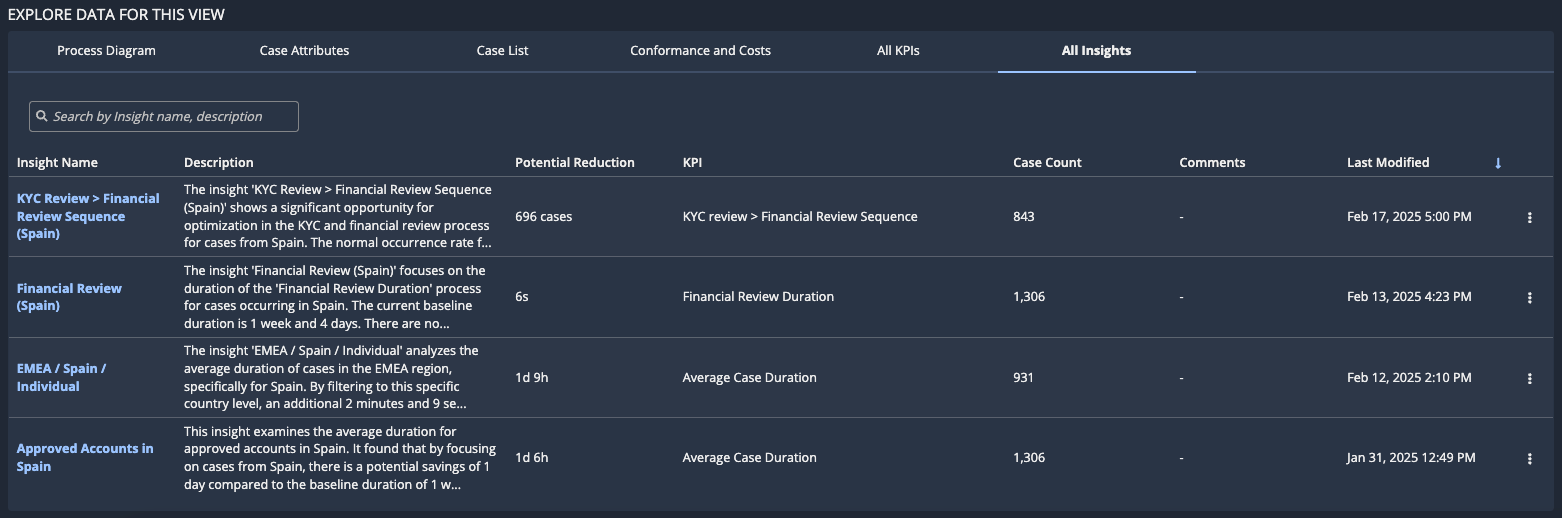The image size is (1562, 518).
Task: Open the Case List tab
Action: coord(502,50)
